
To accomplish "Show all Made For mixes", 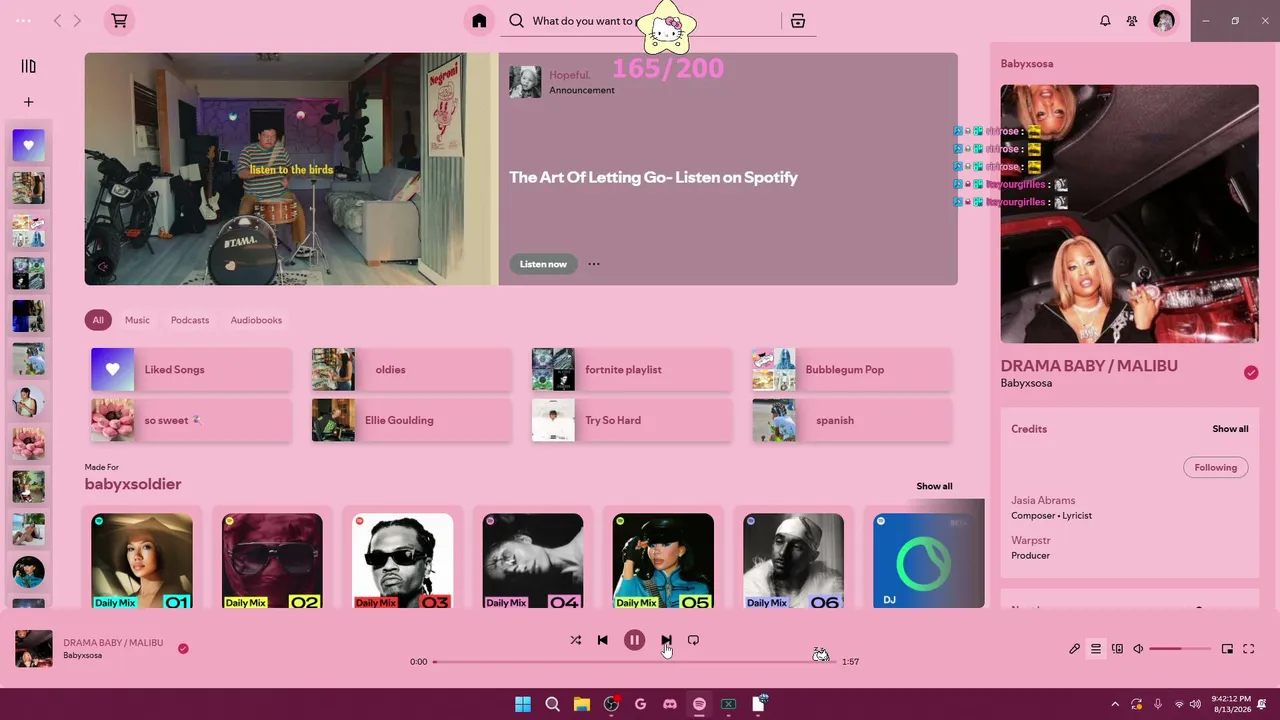I will [934, 486].
